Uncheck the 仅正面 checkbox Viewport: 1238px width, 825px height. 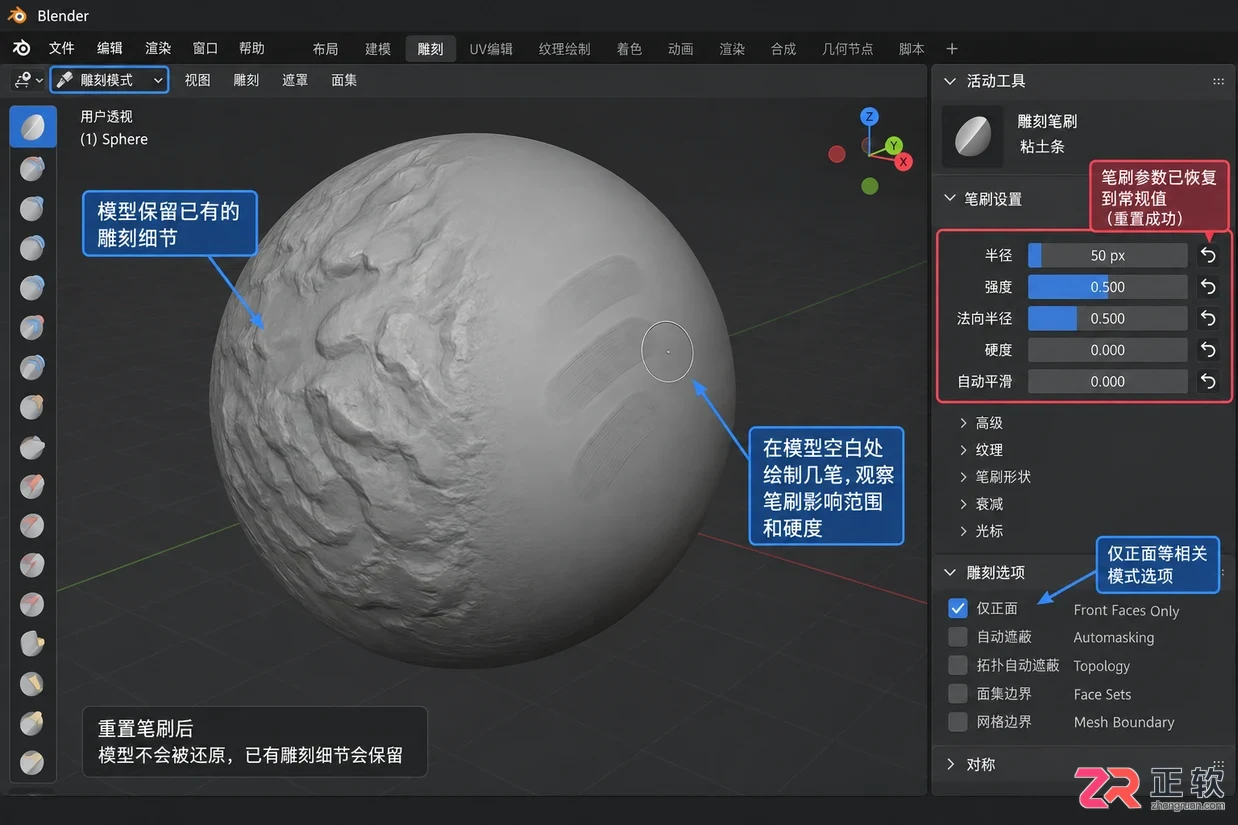958,608
